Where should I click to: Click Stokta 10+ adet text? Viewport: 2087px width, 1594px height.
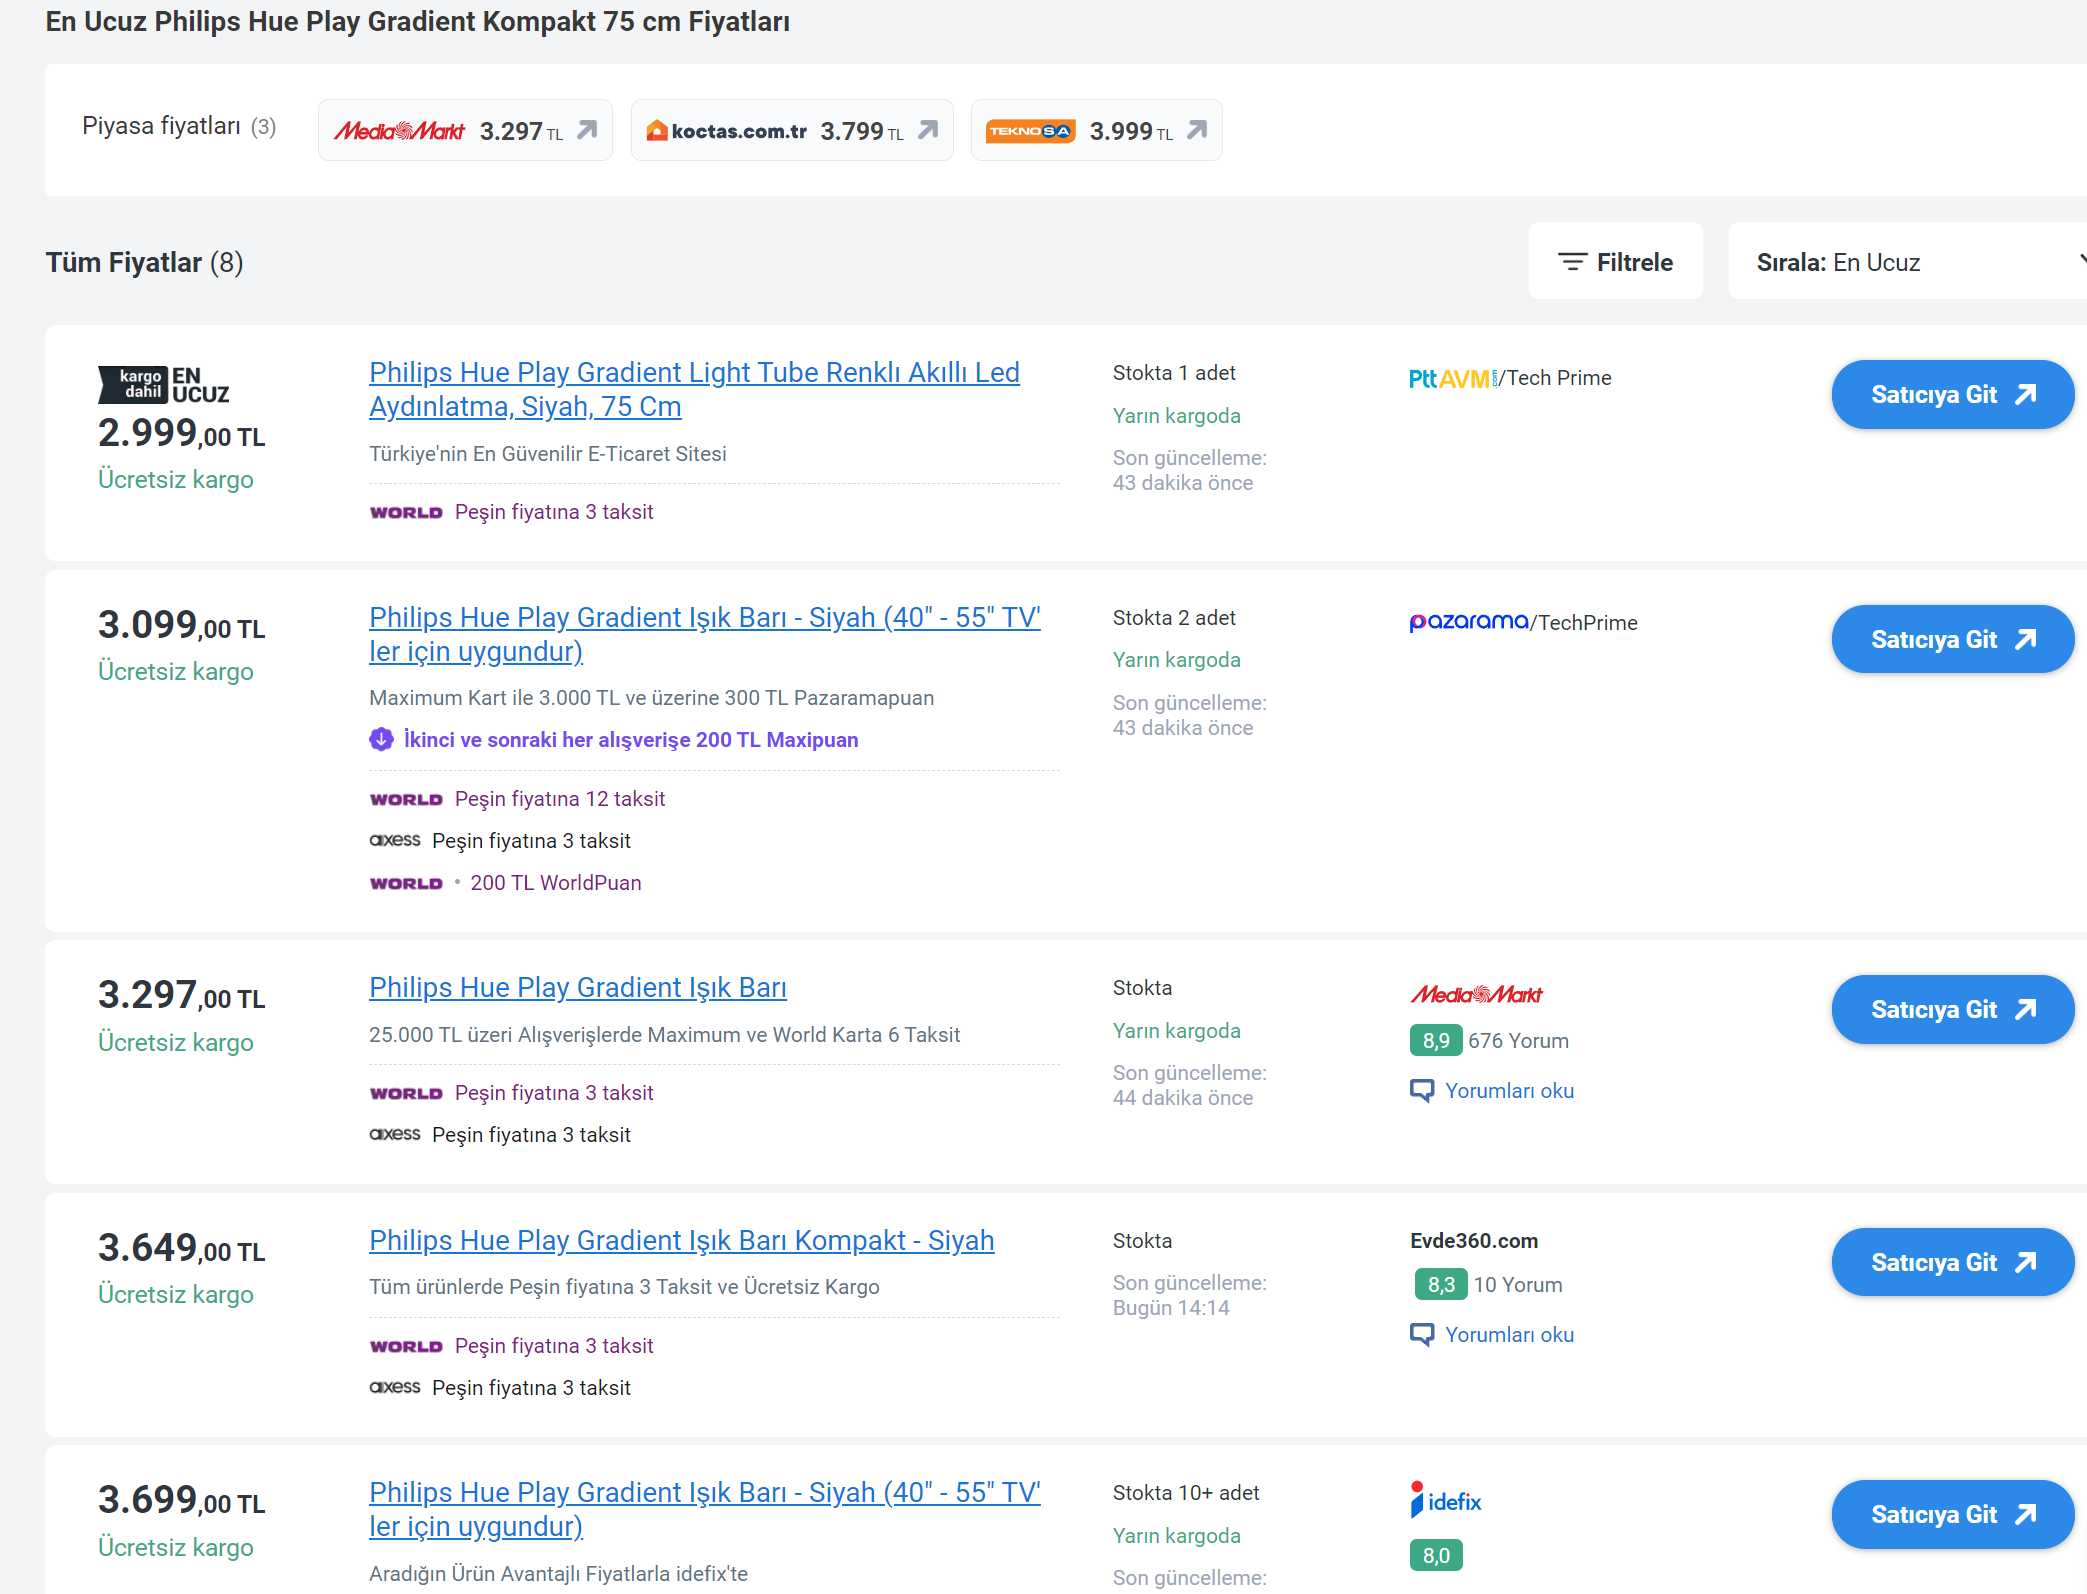point(1186,1493)
